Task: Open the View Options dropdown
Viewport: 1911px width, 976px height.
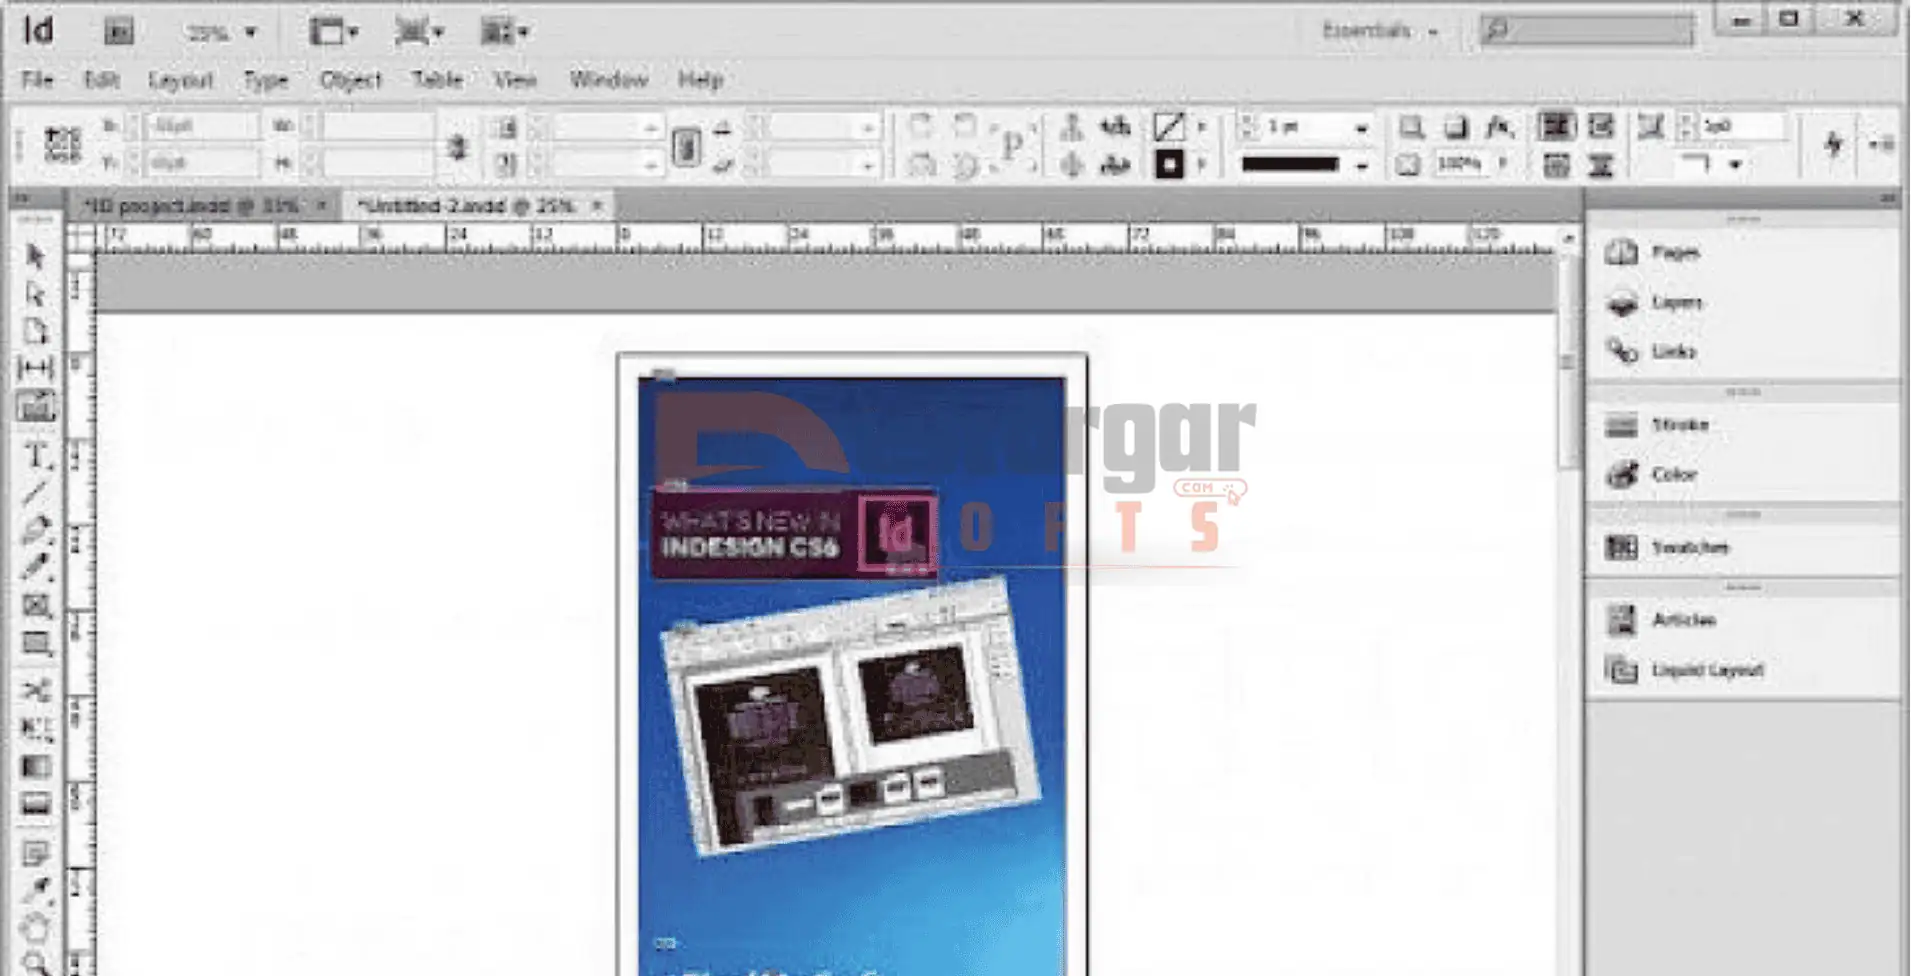Action: click(333, 32)
